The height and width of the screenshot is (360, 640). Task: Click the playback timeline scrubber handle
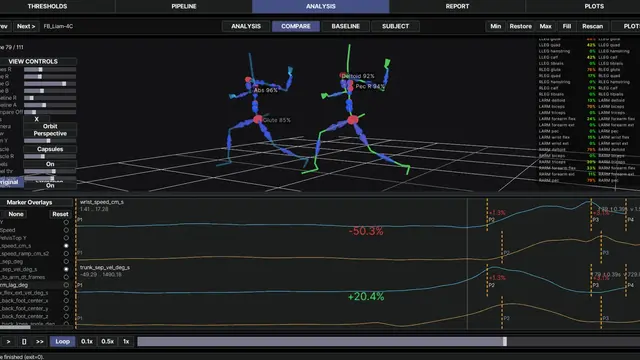[x=504, y=342]
